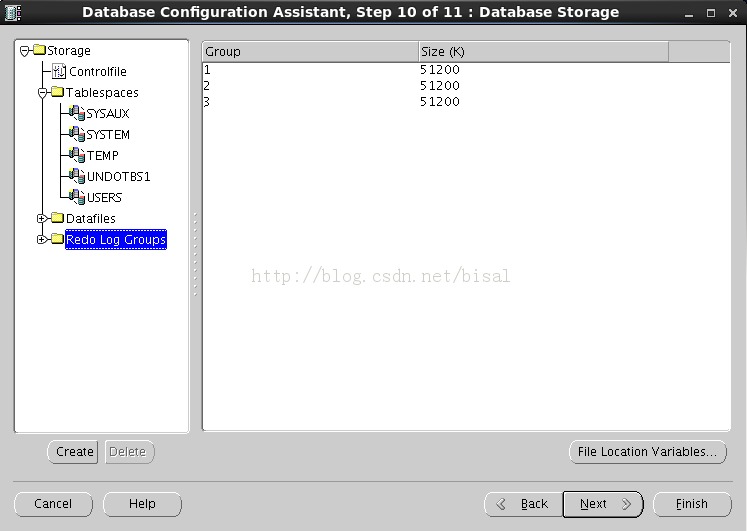Click the SYSAUX tablespace icon
Screen dimensions: 747x531
click(76, 113)
